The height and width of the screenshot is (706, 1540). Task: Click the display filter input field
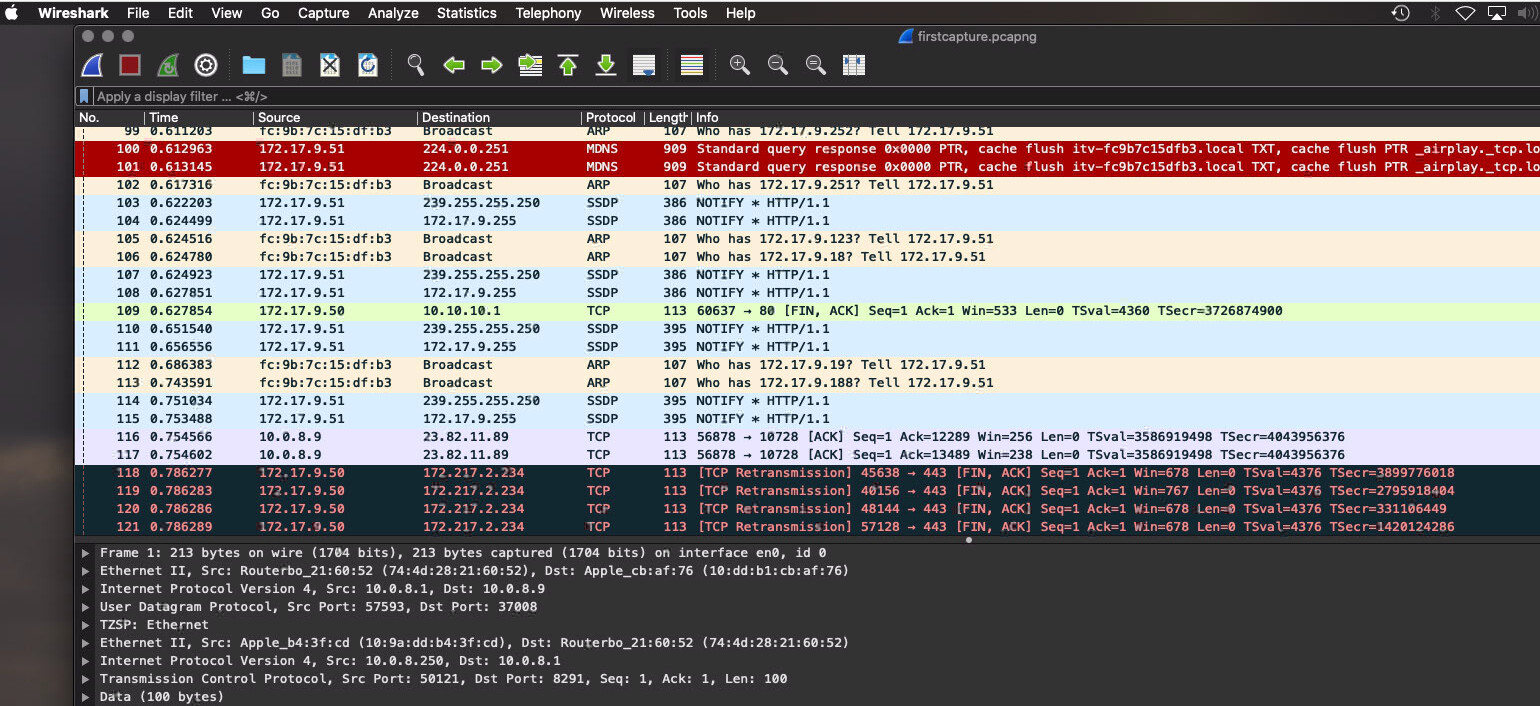tap(815, 96)
